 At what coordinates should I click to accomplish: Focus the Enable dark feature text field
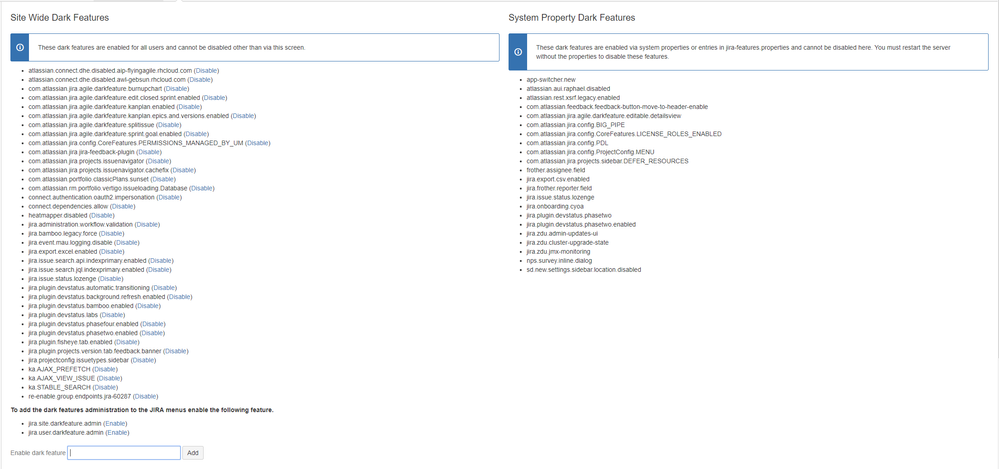(x=125, y=452)
